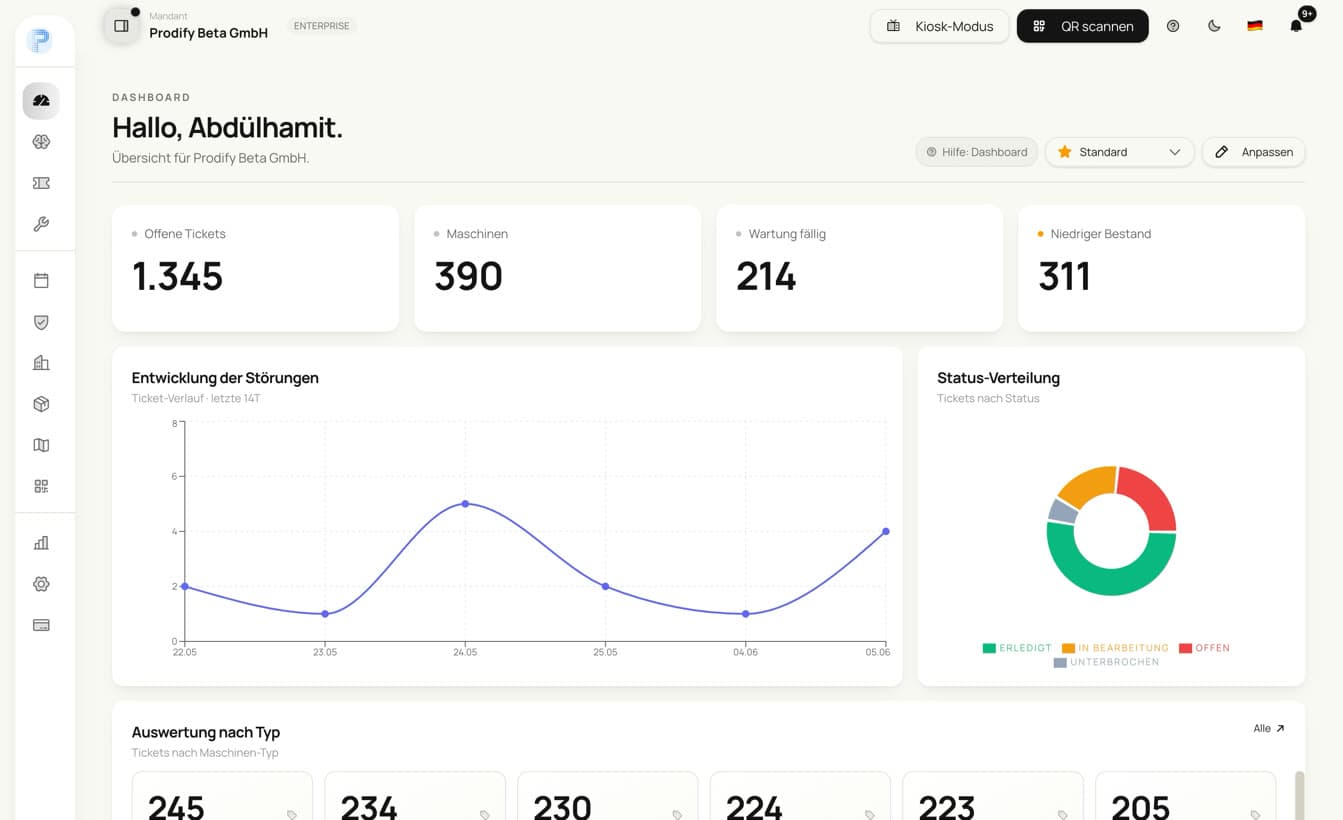
Task: Click the type card showing 205
Action: [x=1186, y=796]
